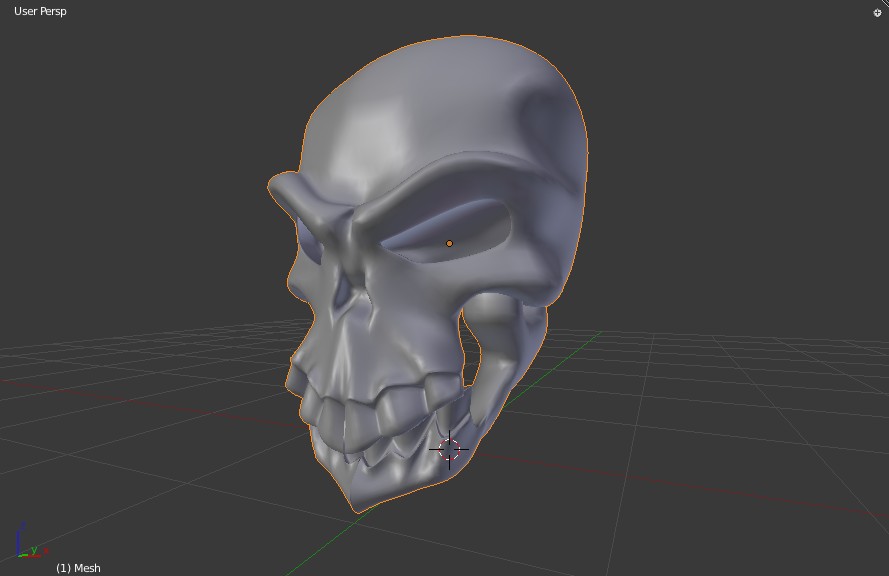Click empty space to deselect the skull

pos(750,150)
